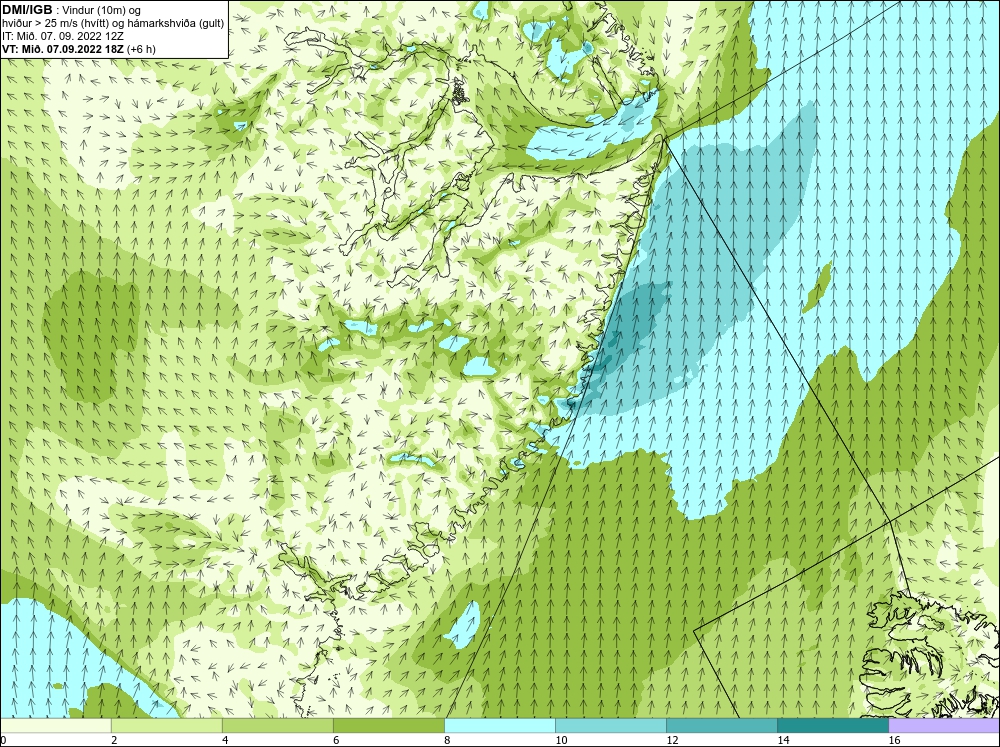Viewport: 1000px width, 747px height.
Task: Click the 2–4 m/s light green legend swatch
Action: click(166, 726)
